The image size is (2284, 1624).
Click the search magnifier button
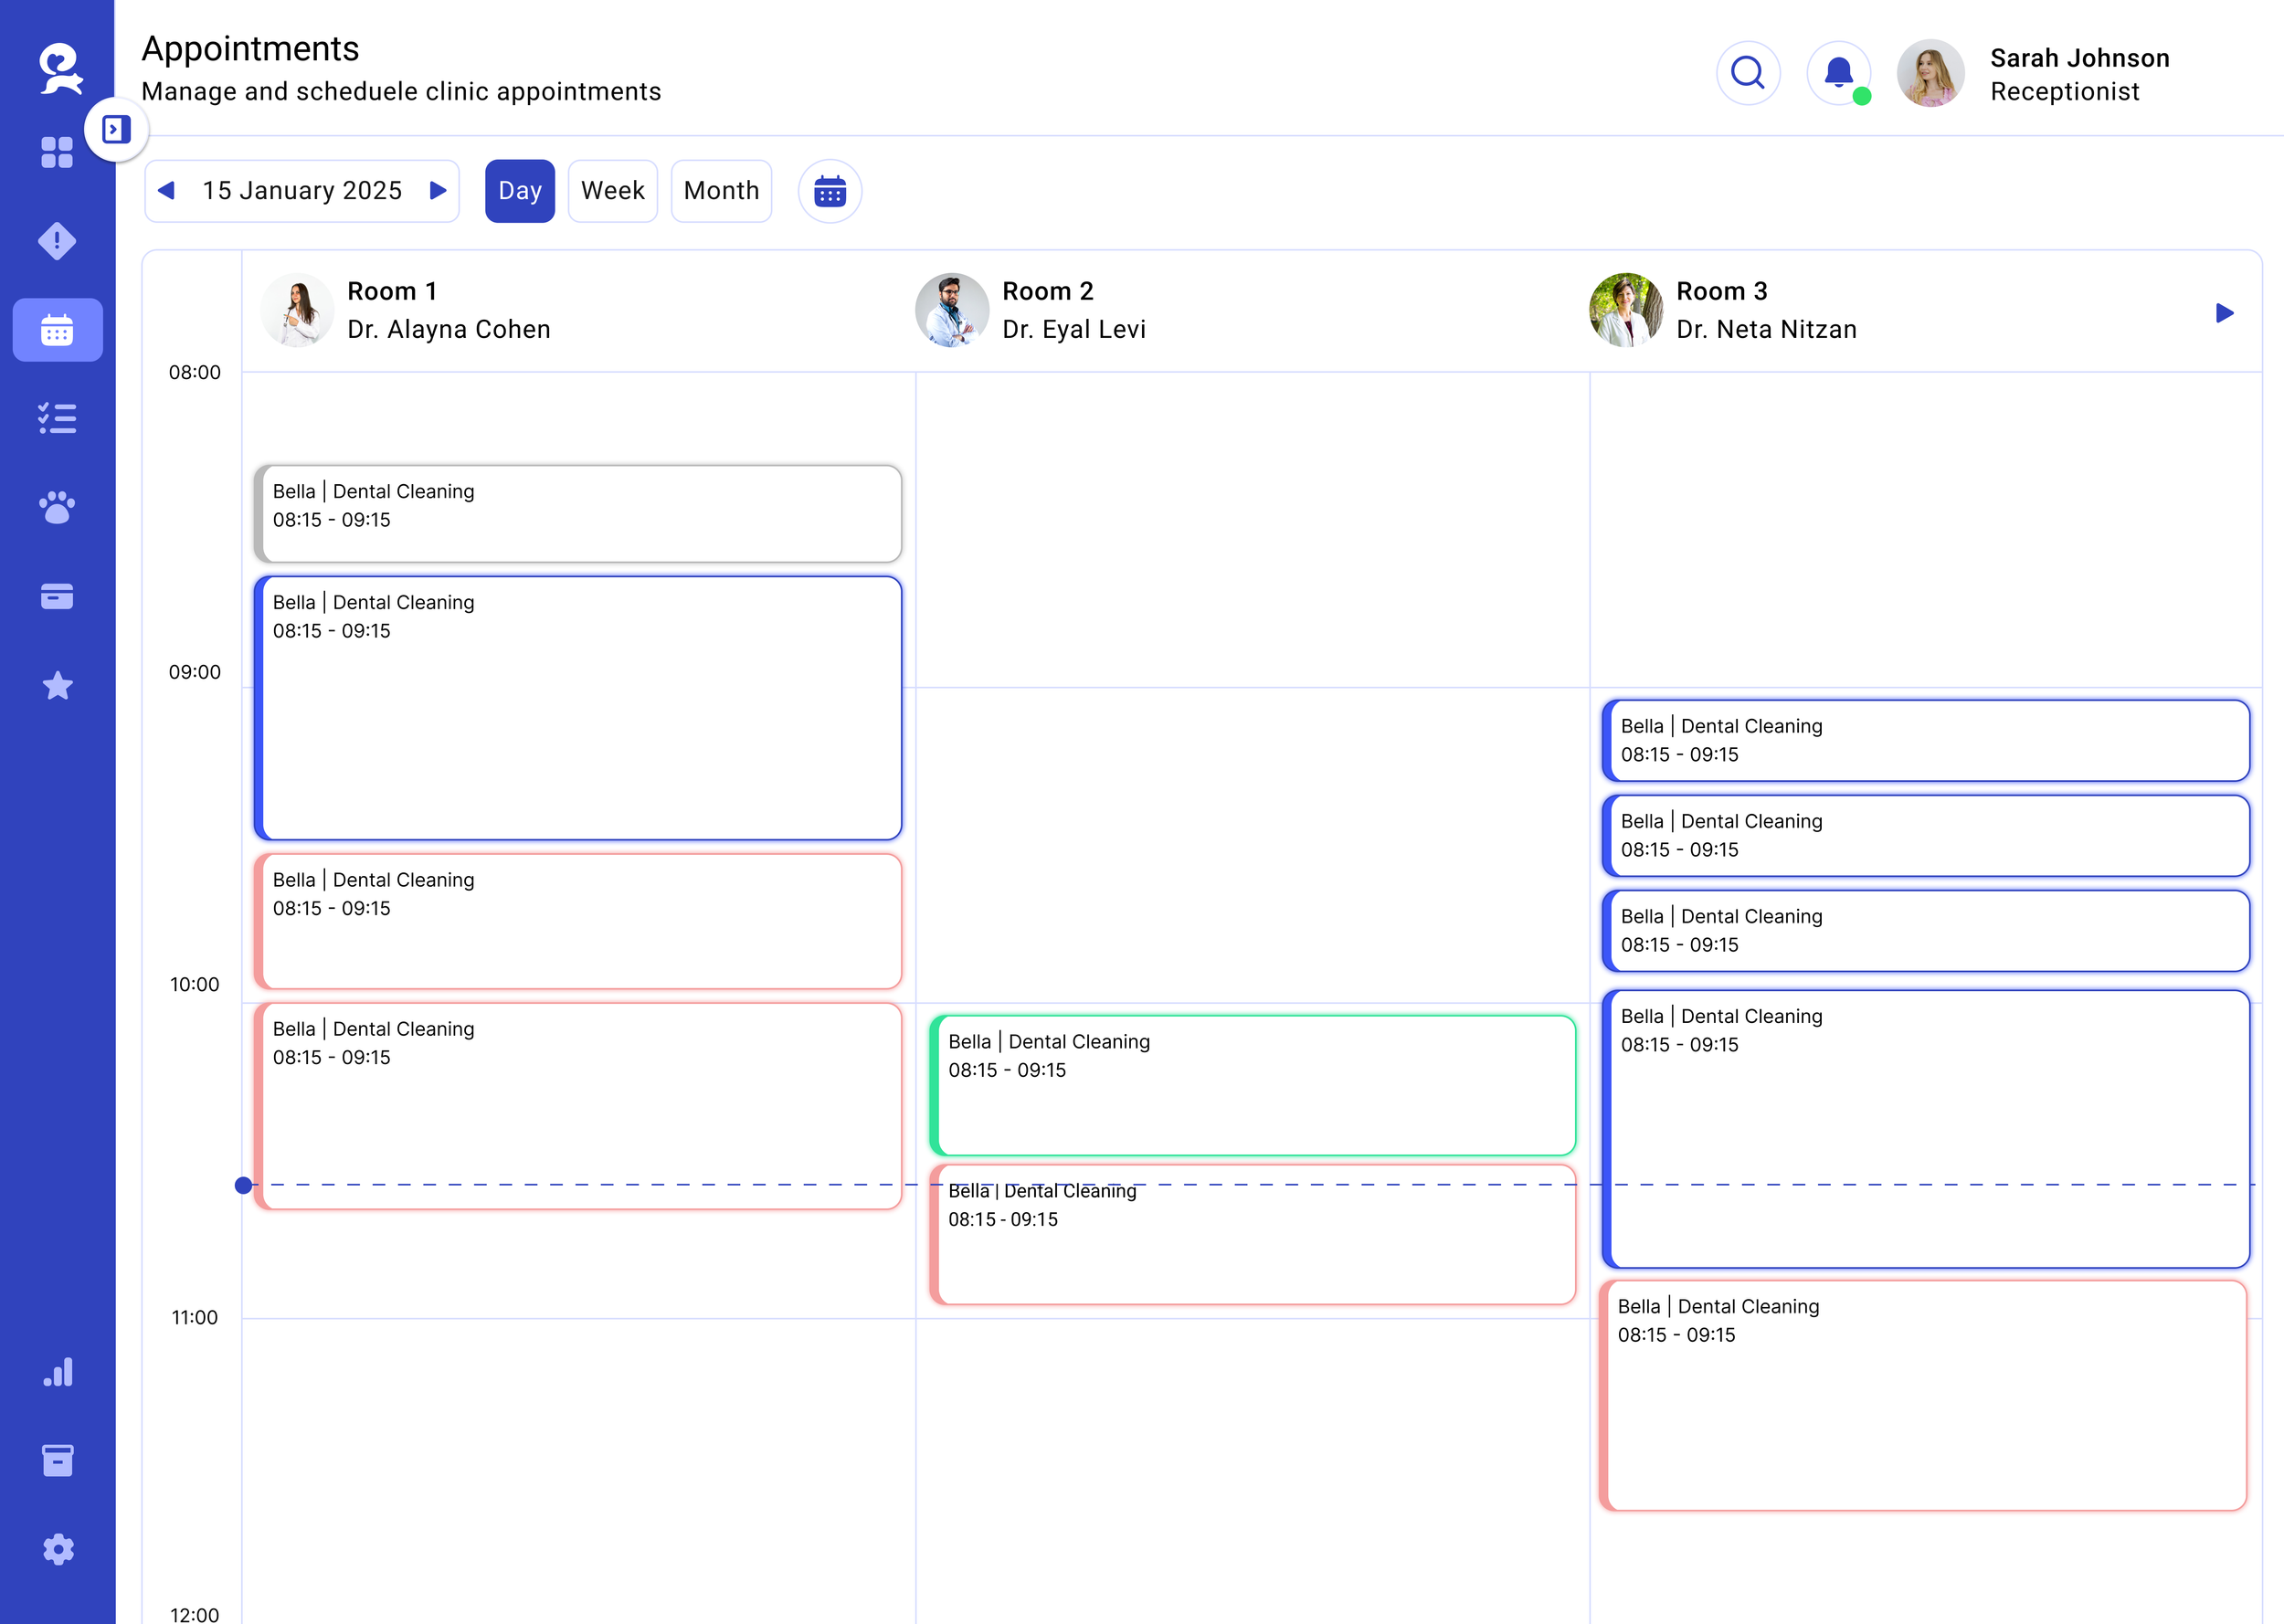click(1747, 73)
